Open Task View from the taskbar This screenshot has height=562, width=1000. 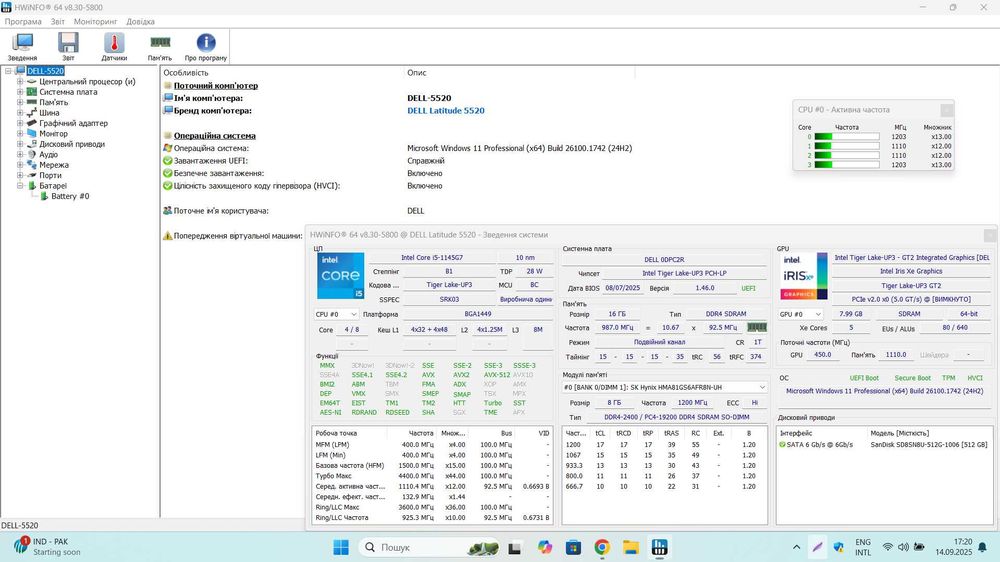point(515,547)
